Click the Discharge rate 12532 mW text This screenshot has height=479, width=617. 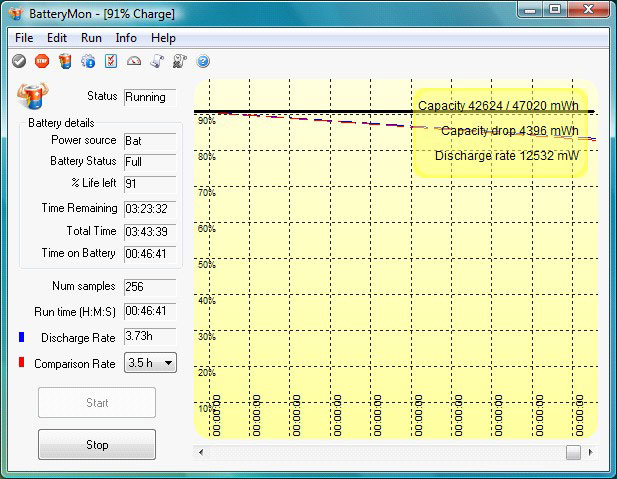click(507, 155)
